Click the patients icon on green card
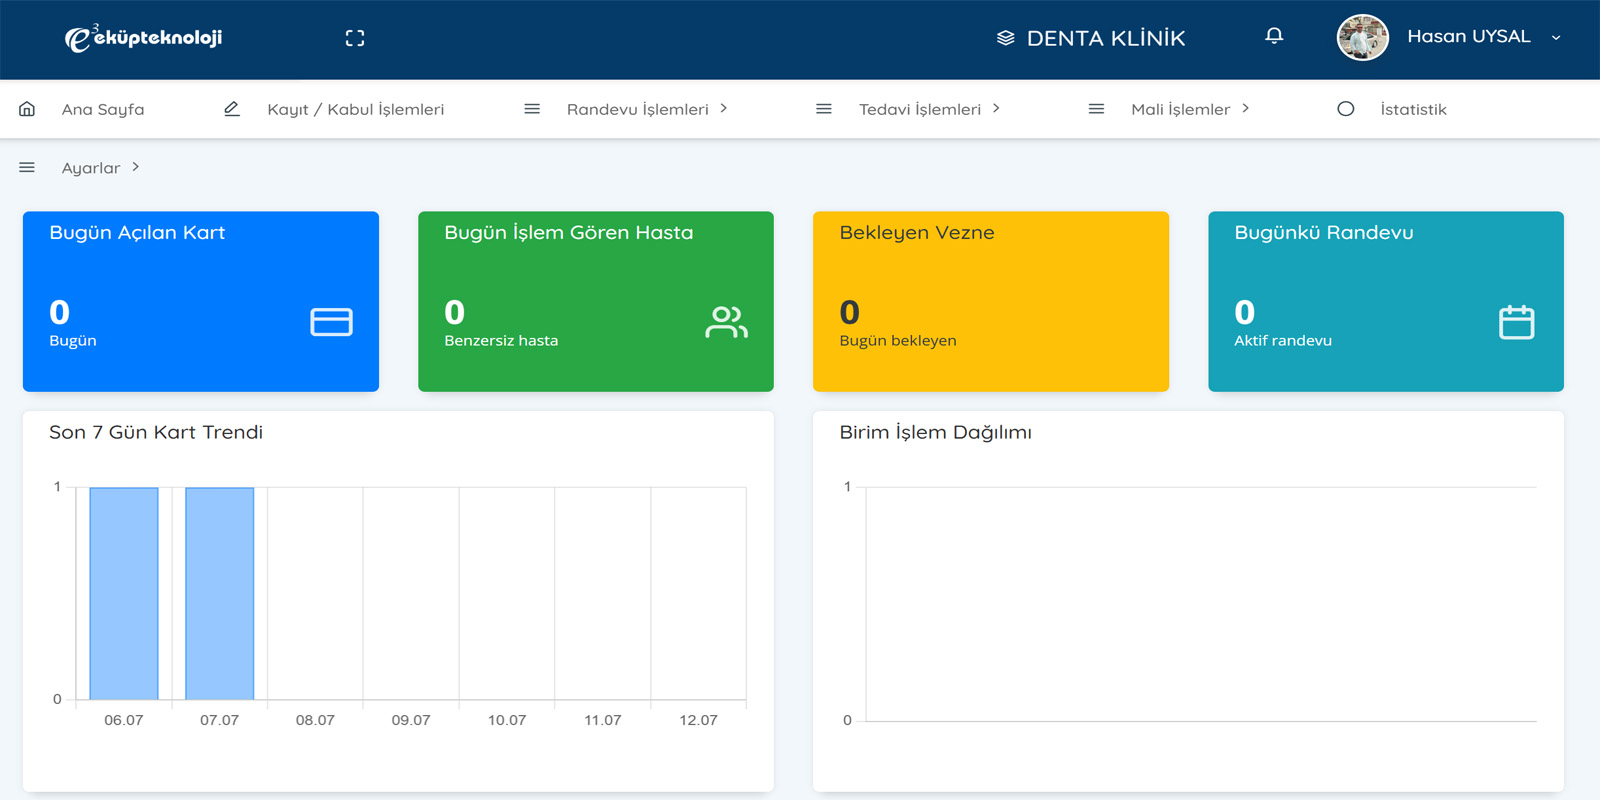The image size is (1600, 800). 726,322
